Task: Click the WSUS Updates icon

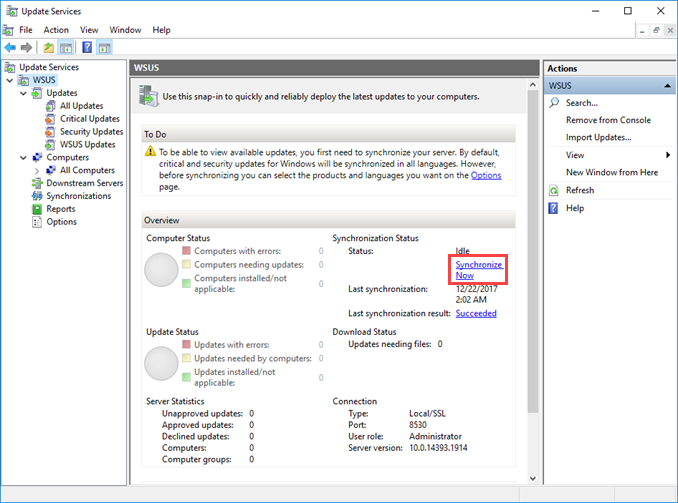Action: point(50,144)
